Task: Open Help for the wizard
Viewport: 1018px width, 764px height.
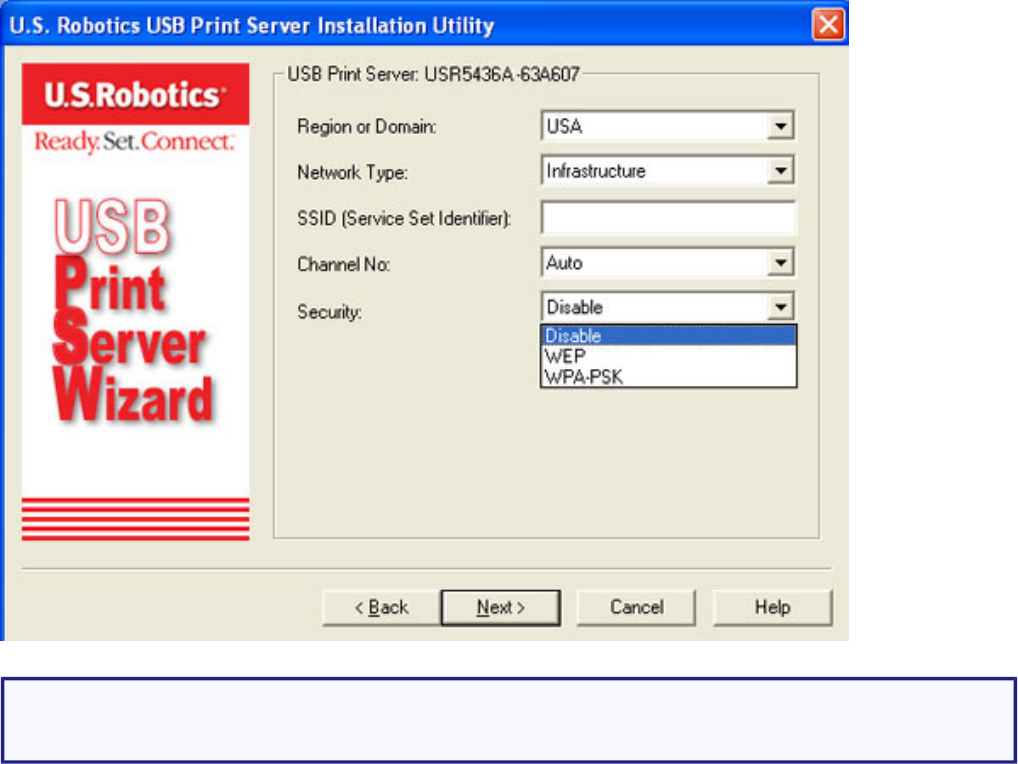Action: pyautogui.click(x=772, y=608)
